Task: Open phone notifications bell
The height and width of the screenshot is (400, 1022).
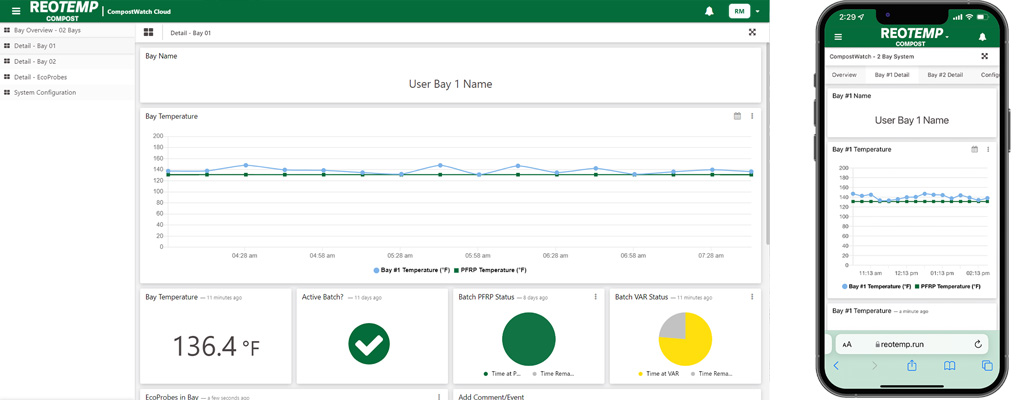Action: click(x=982, y=37)
